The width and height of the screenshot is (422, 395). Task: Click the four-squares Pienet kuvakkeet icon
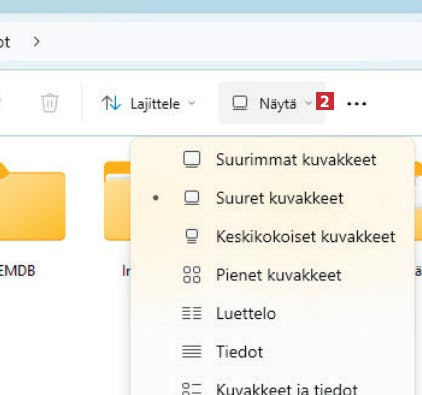tap(192, 275)
